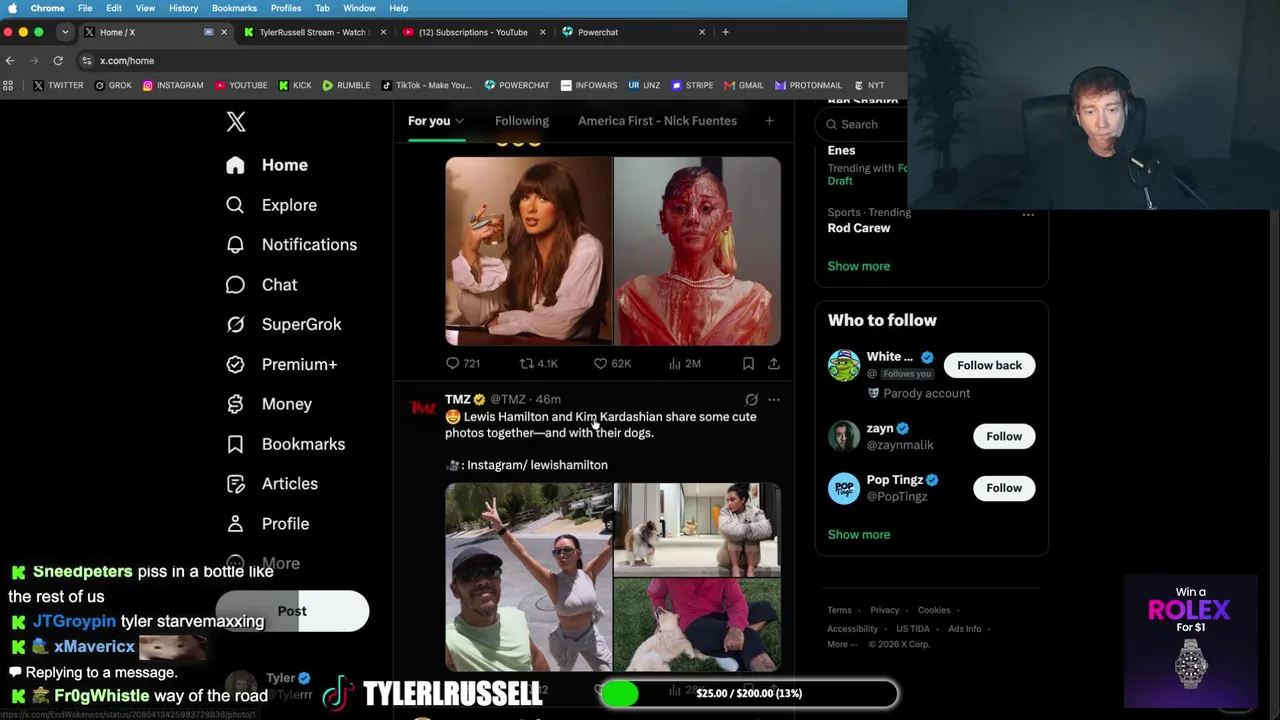1280x720 pixels.
Task: Reload the page in Chrome
Action: (58, 61)
